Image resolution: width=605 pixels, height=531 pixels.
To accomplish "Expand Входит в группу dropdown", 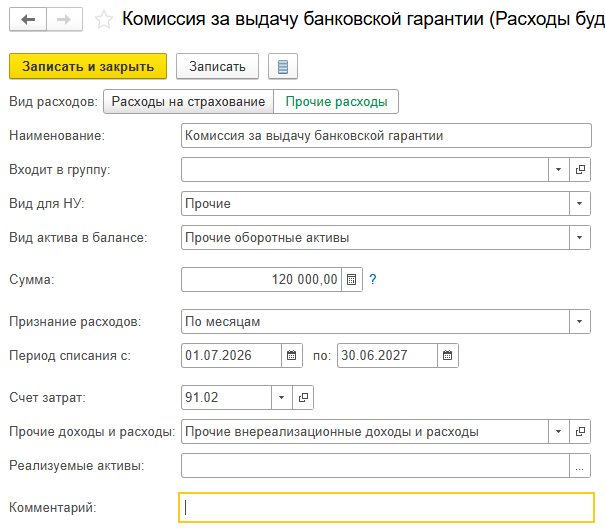I will coord(559,169).
